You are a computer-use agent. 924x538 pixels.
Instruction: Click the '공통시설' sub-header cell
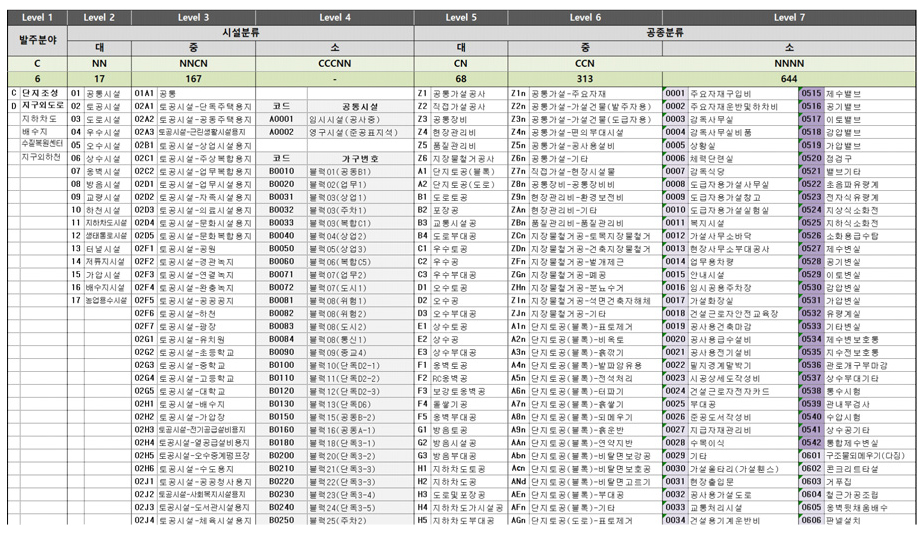360,106
